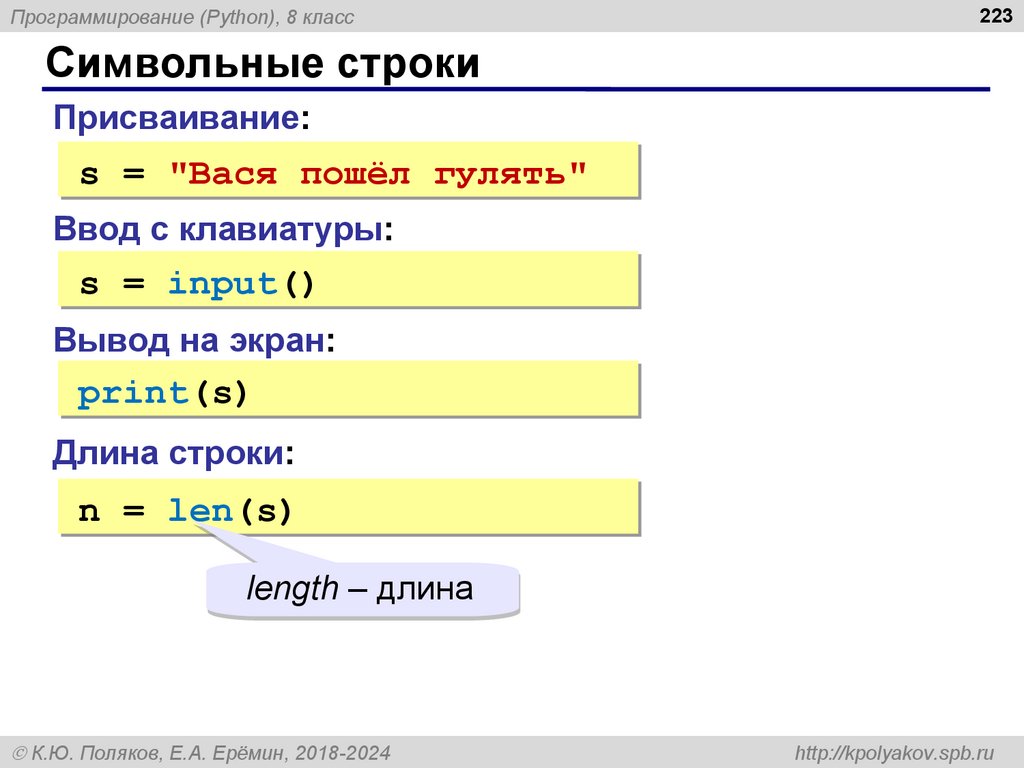Open the kpolyakov.spb.ru link in footer
The height and width of the screenshot is (768, 1024).
click(x=894, y=753)
